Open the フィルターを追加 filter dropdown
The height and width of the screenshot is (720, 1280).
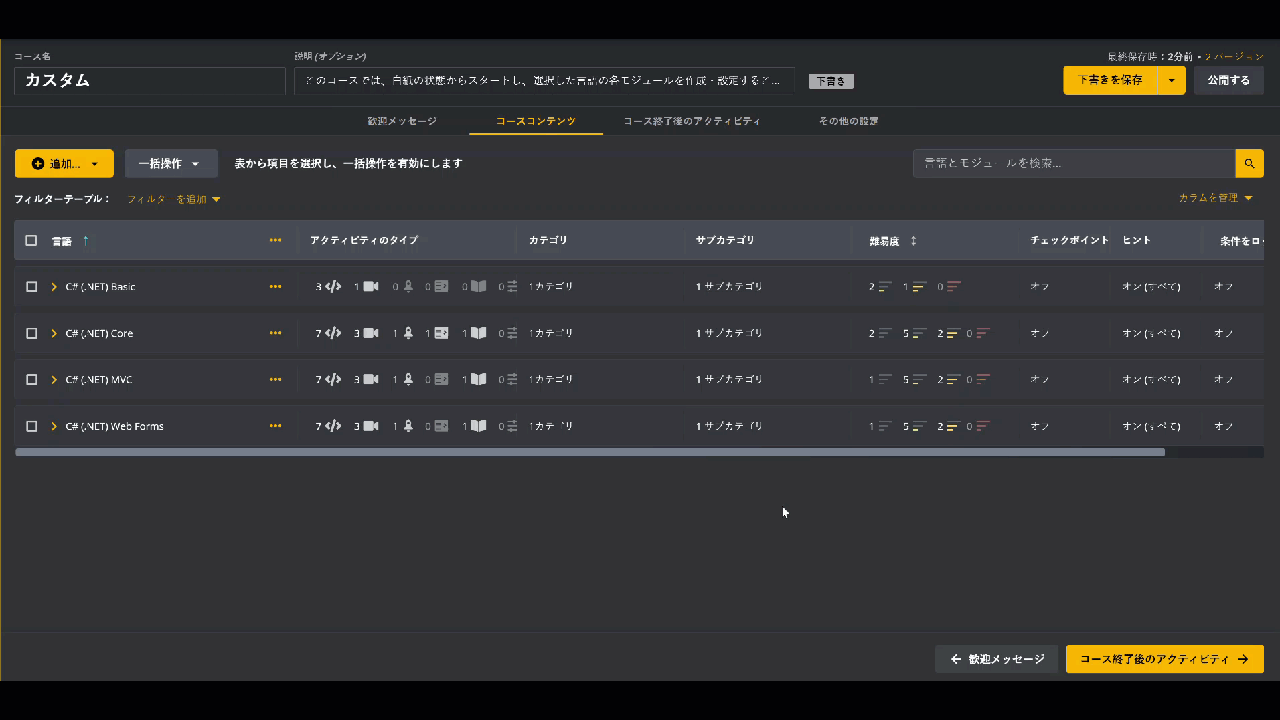[174, 199]
